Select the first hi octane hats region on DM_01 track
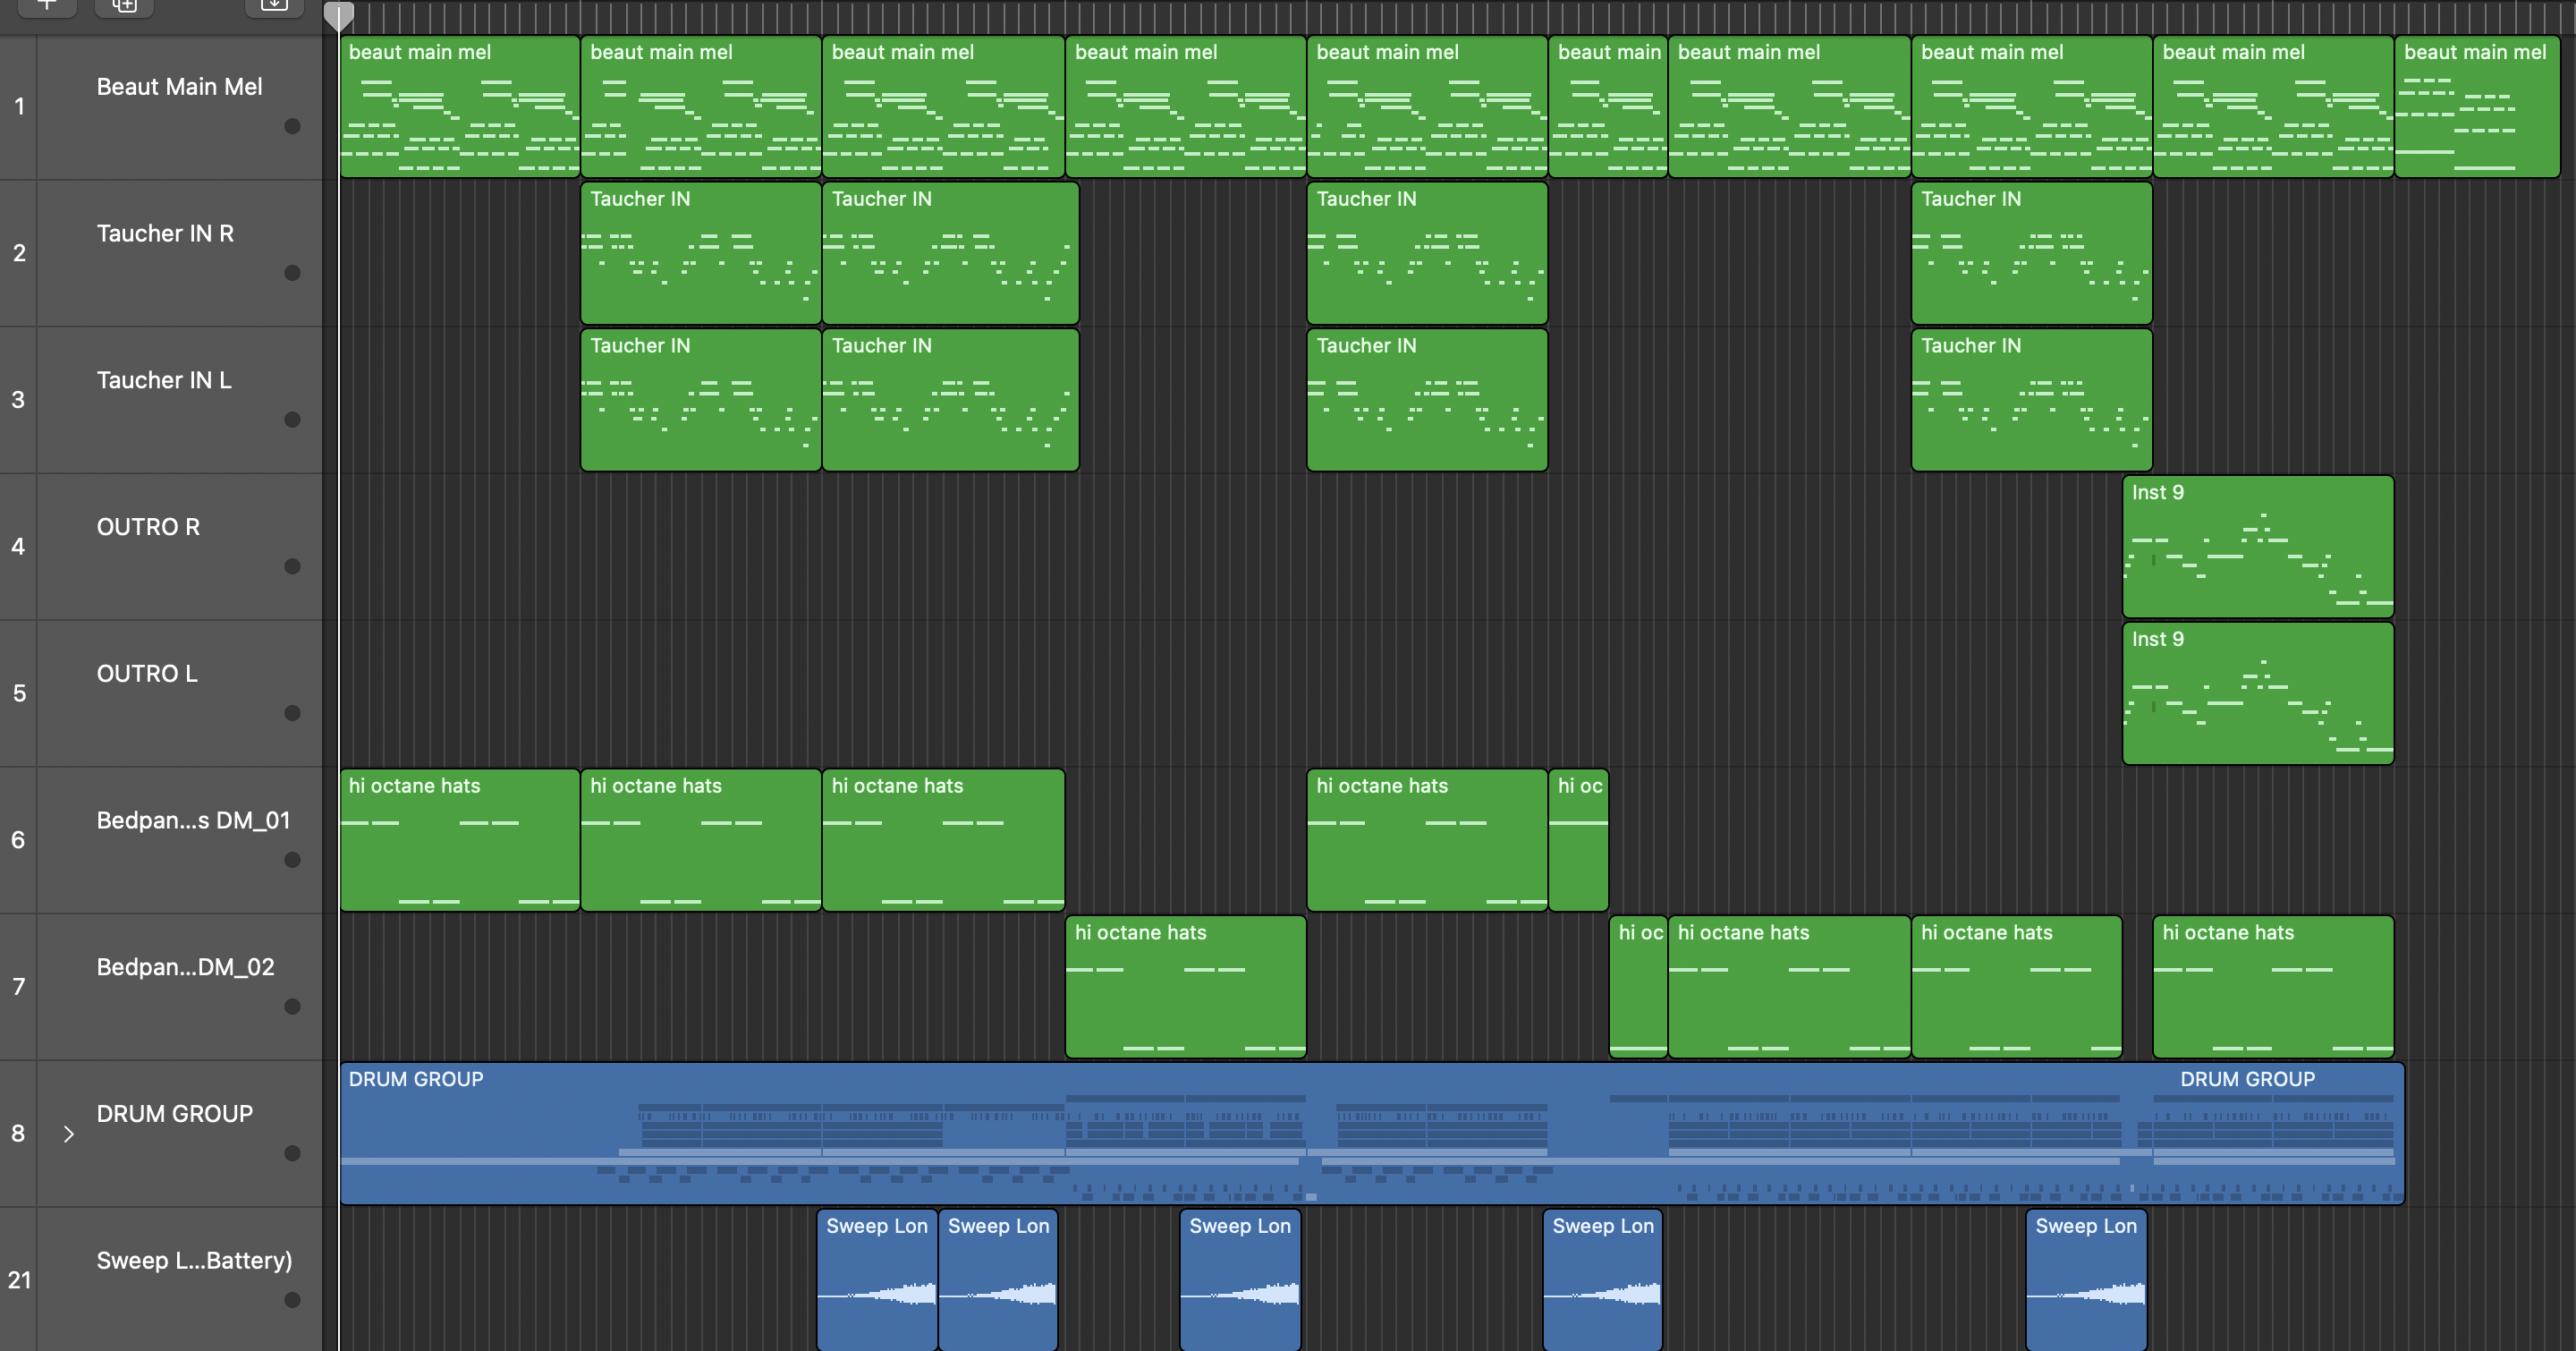 pos(460,840)
